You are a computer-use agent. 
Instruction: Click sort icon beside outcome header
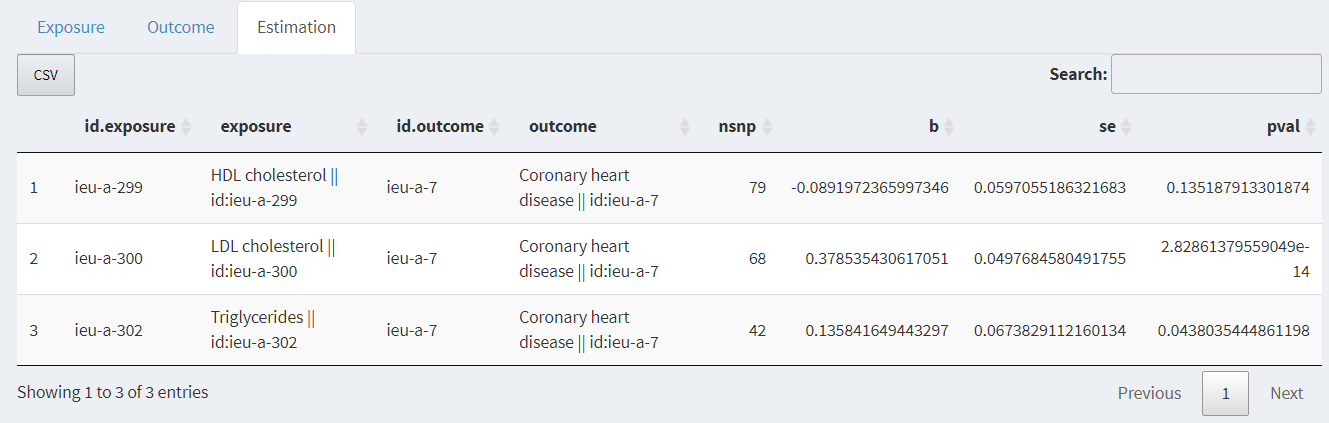click(685, 127)
